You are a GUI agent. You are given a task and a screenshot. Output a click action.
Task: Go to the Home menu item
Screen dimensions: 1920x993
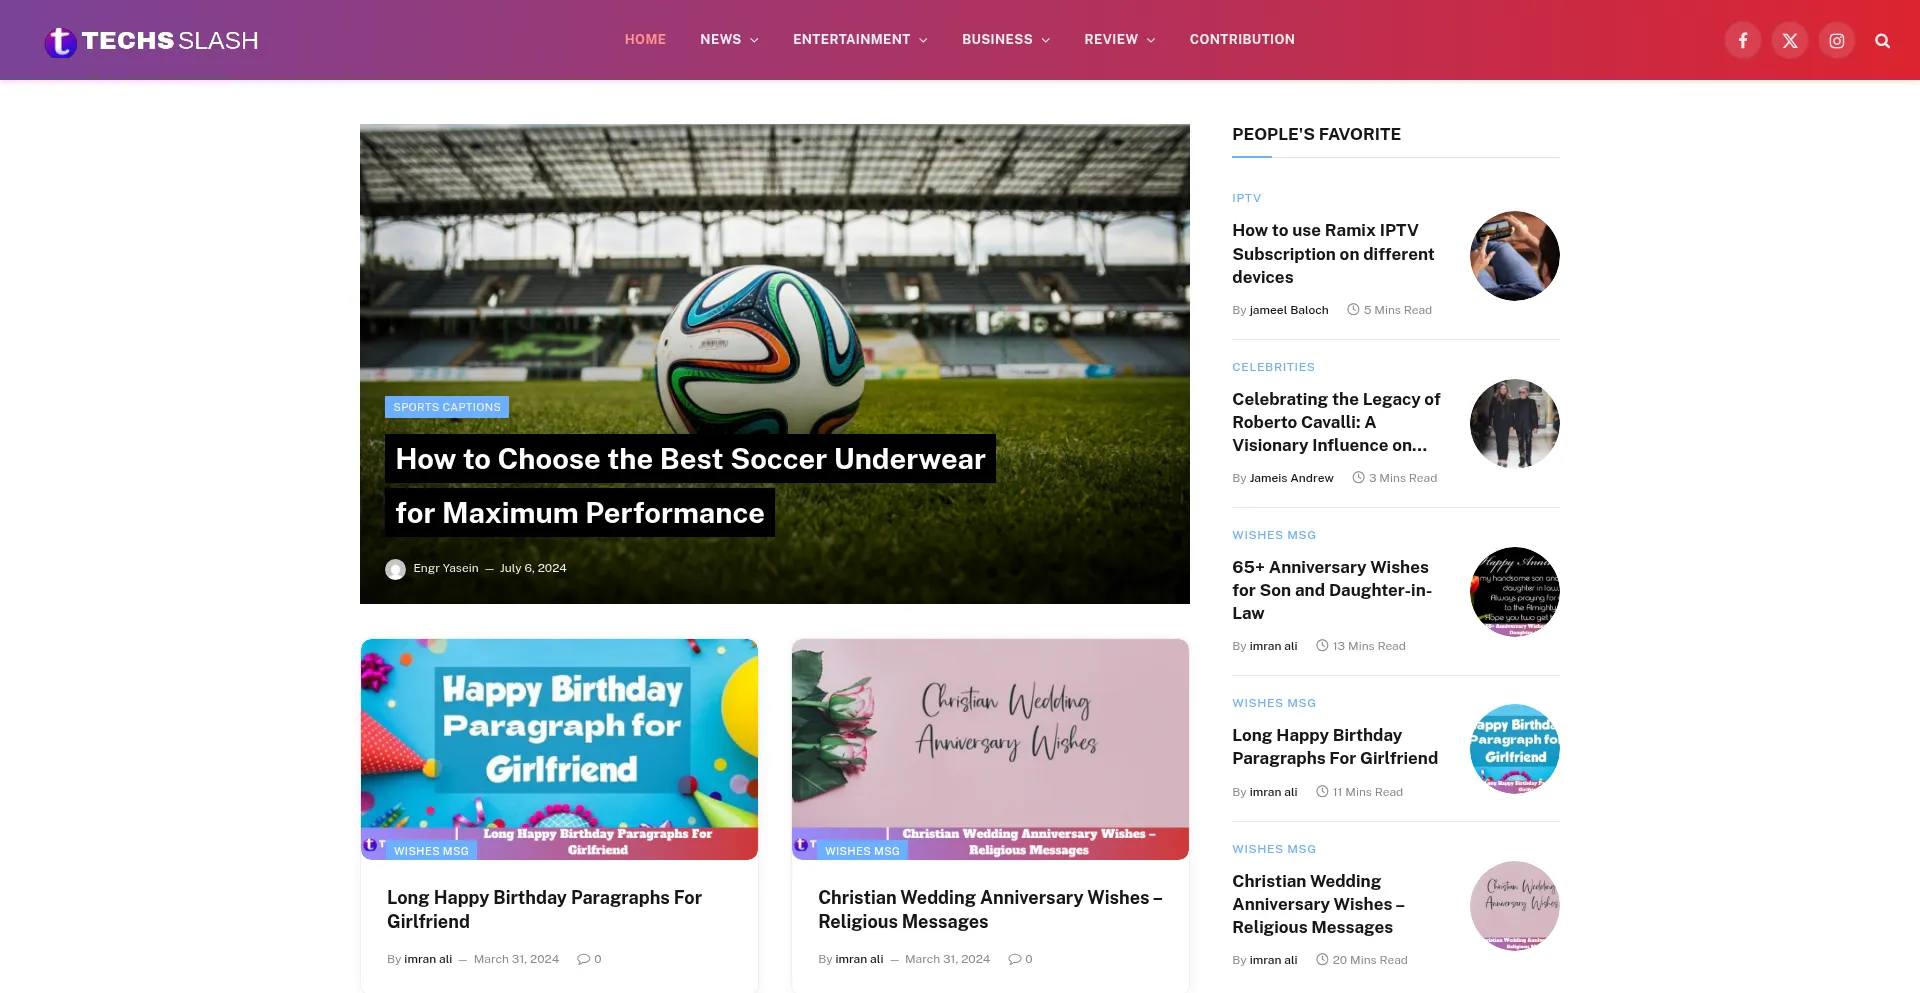click(x=645, y=40)
